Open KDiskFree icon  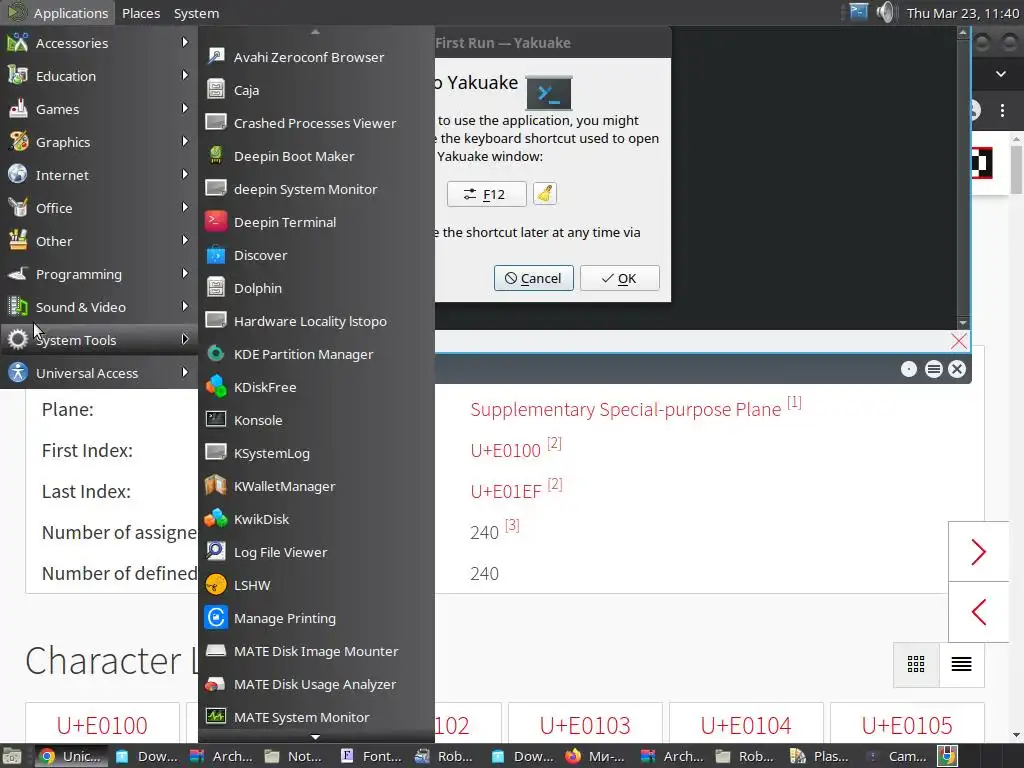pos(216,387)
